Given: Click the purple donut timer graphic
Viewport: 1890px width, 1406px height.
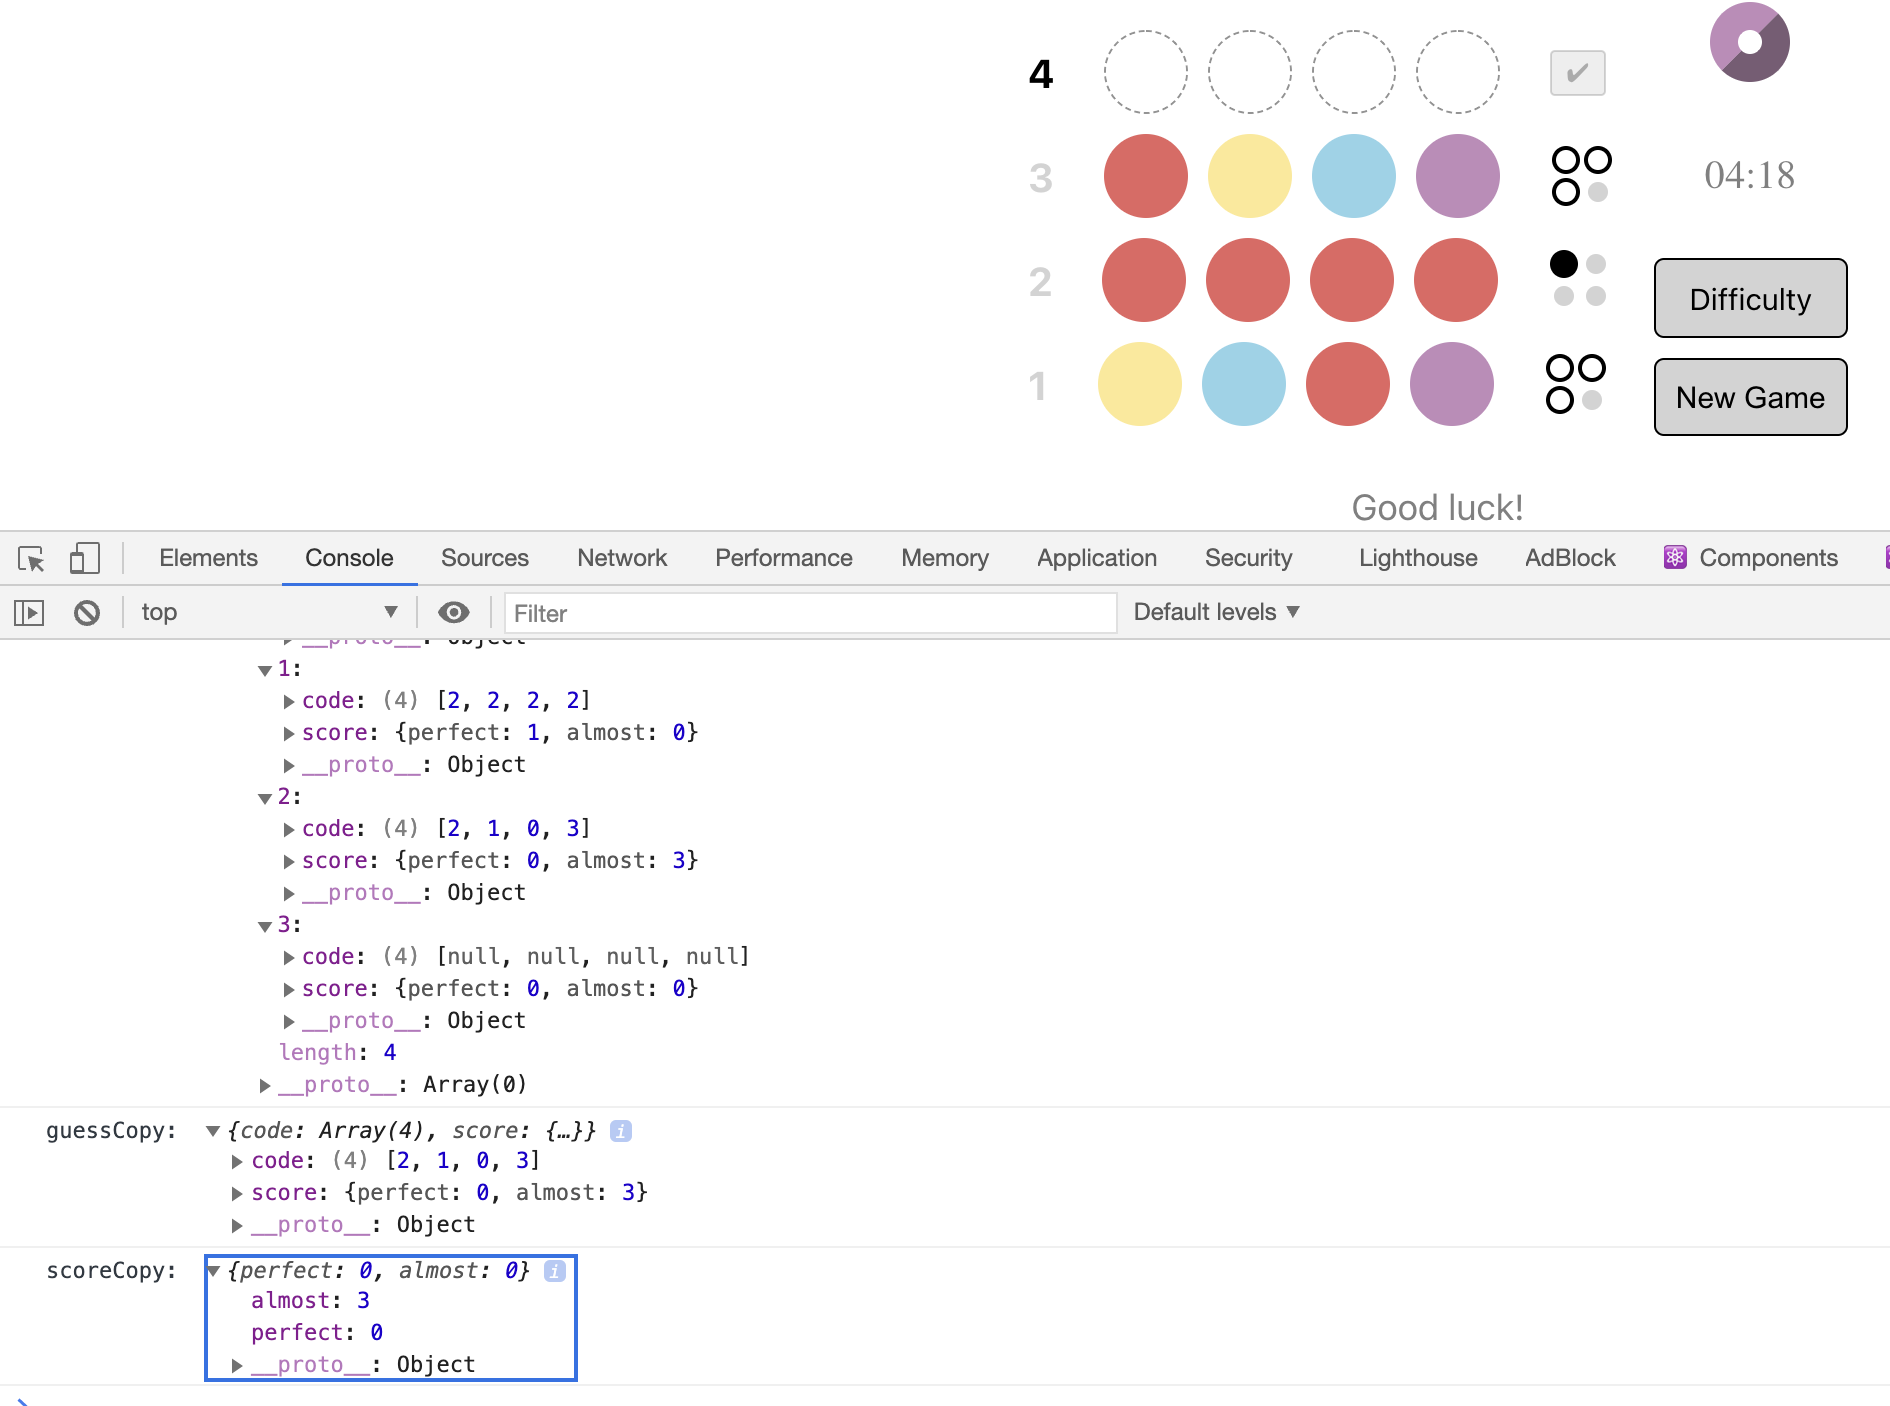Looking at the screenshot, I should pyautogui.click(x=1748, y=42).
